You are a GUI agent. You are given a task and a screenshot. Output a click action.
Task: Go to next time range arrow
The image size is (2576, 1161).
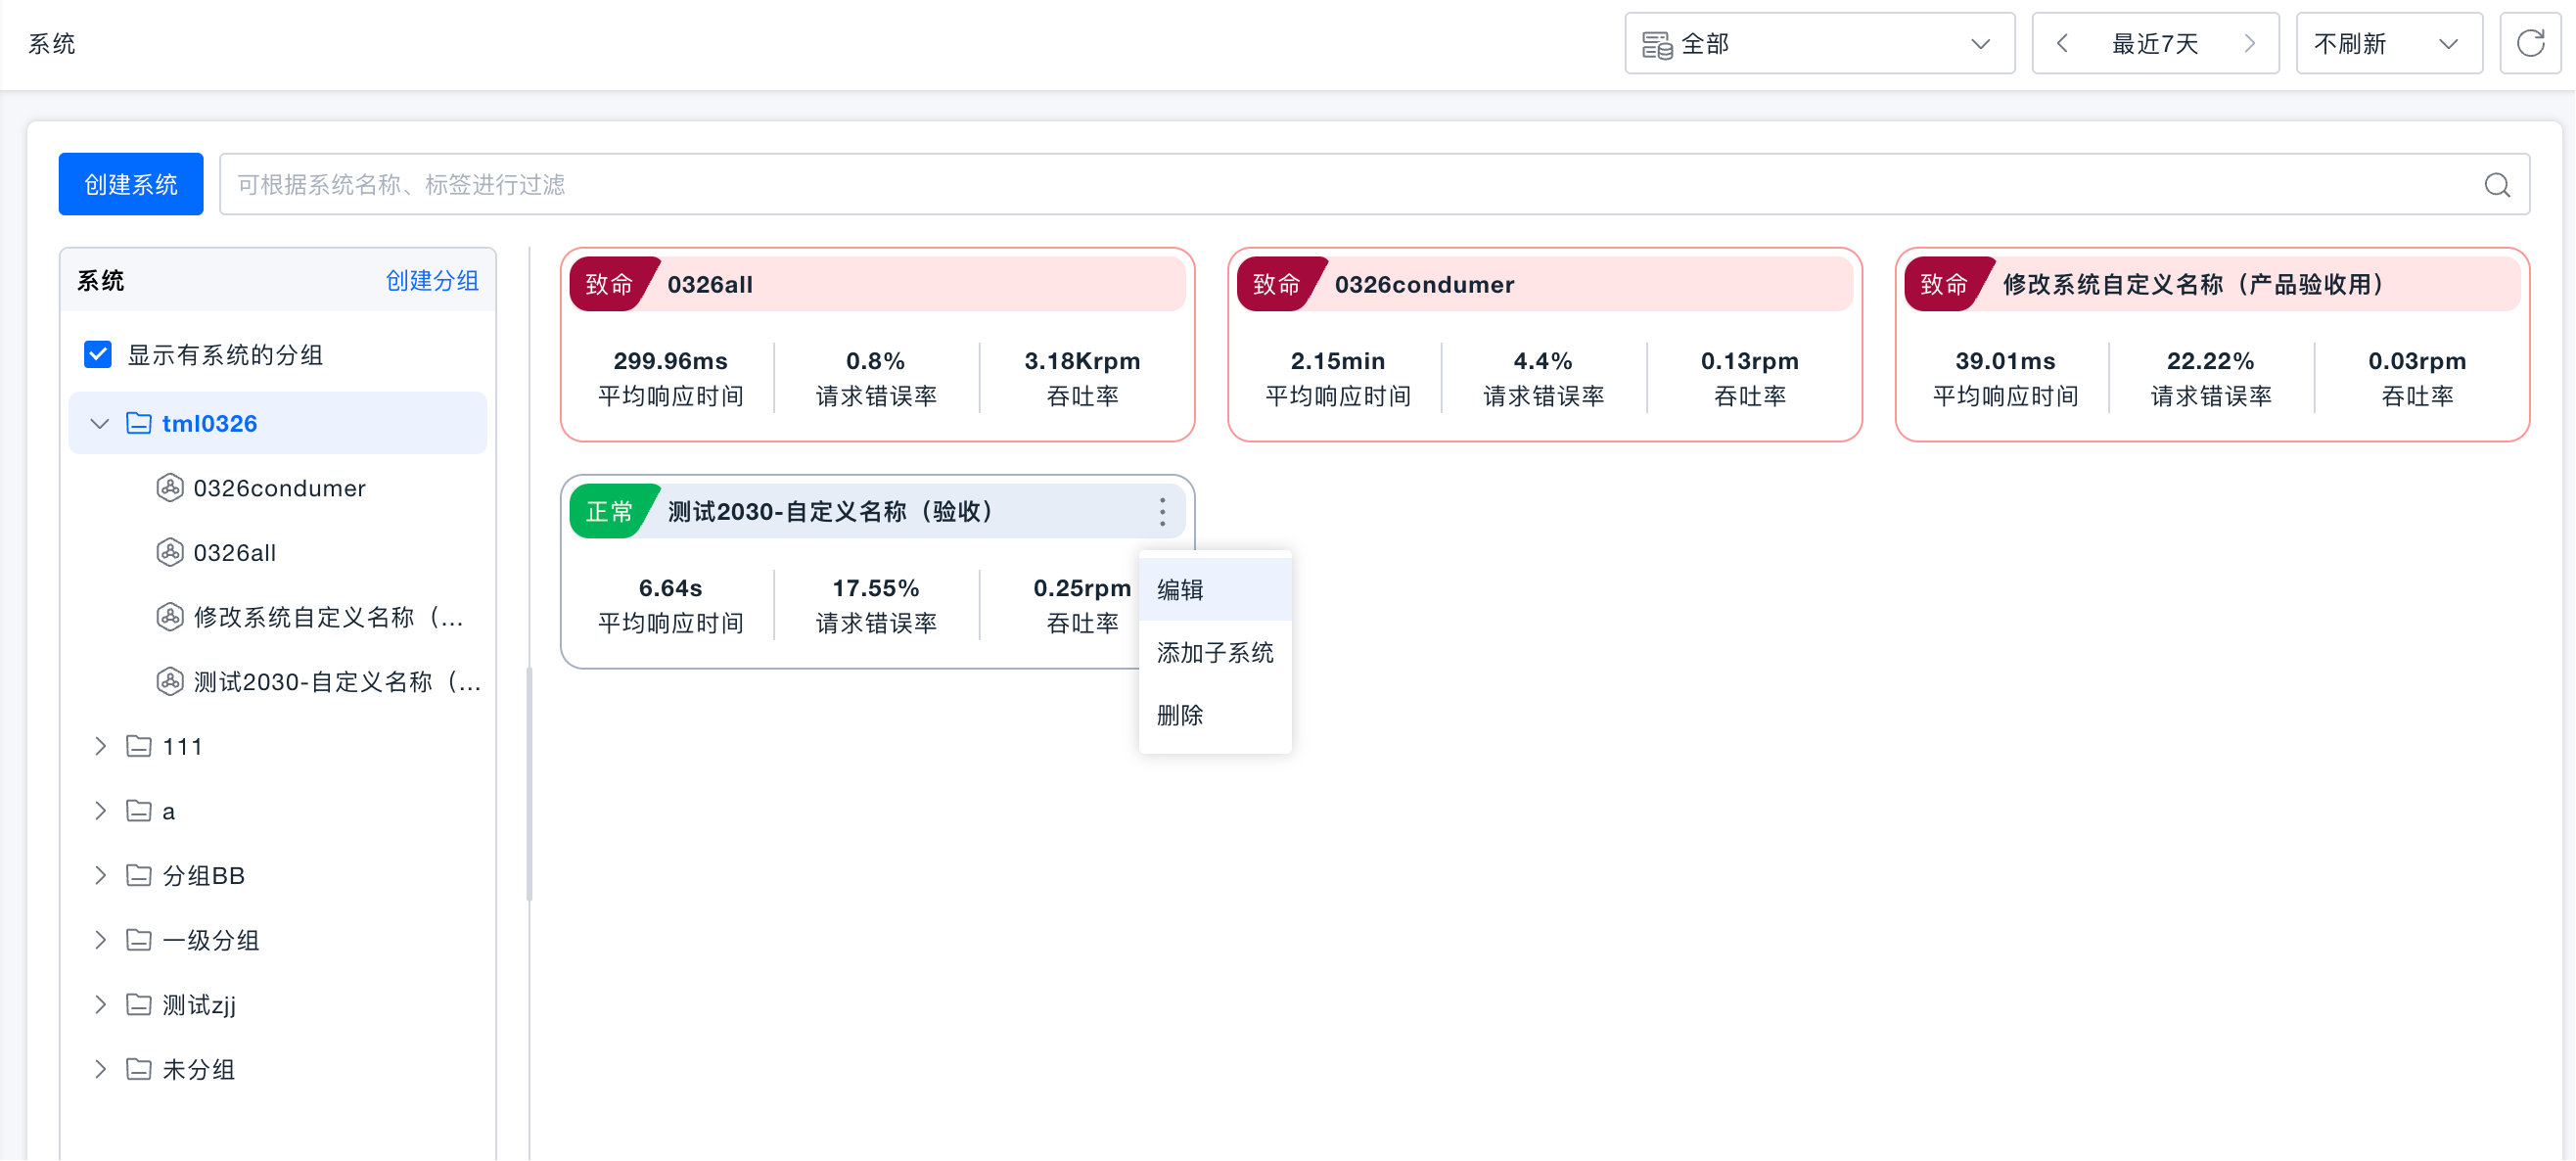[x=2249, y=43]
